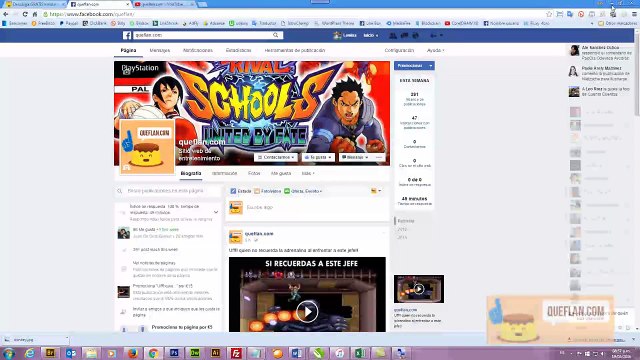Click the Bitly bookmark

click(118, 23)
